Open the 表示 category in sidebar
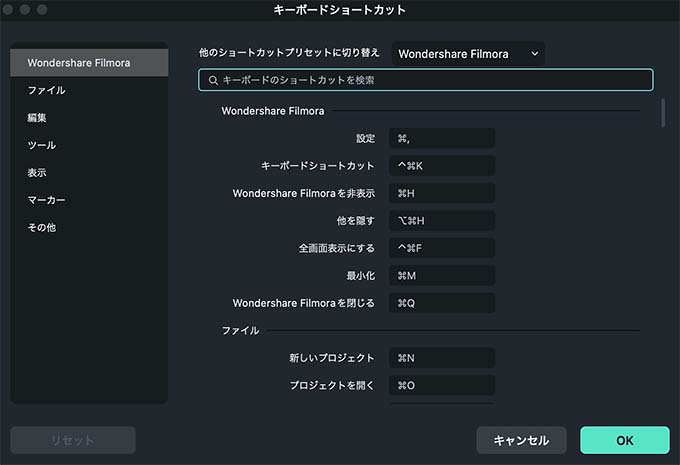The image size is (680, 465). point(89,173)
